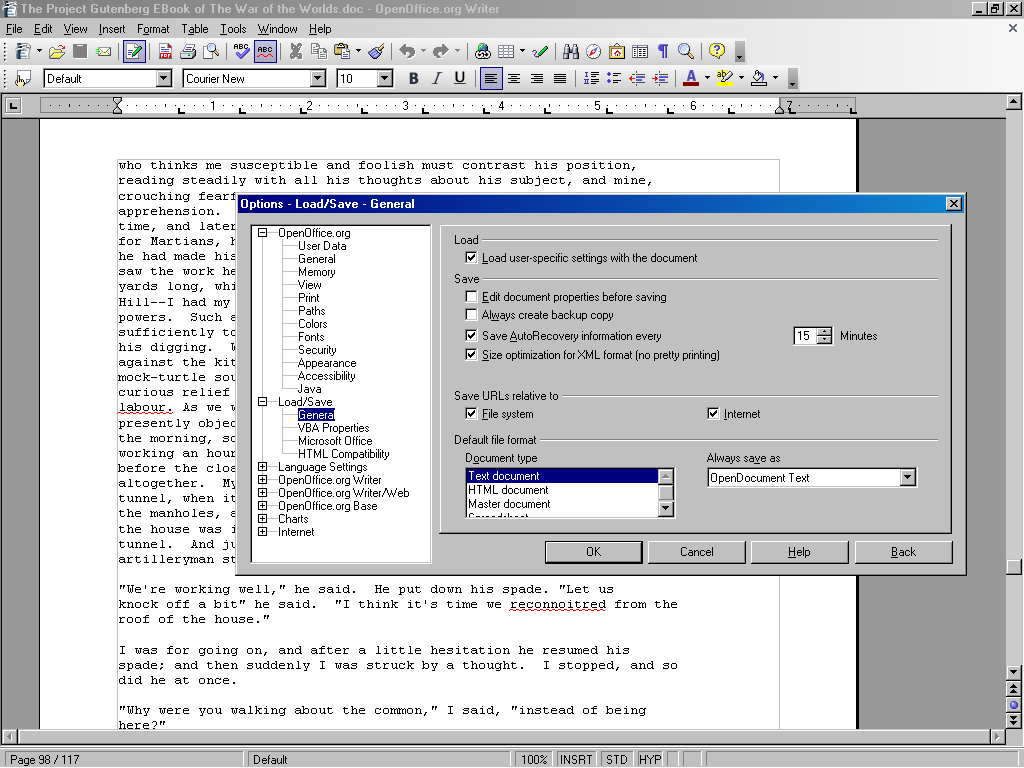
Task: Expand the Language Settings tree node
Action: [263, 467]
